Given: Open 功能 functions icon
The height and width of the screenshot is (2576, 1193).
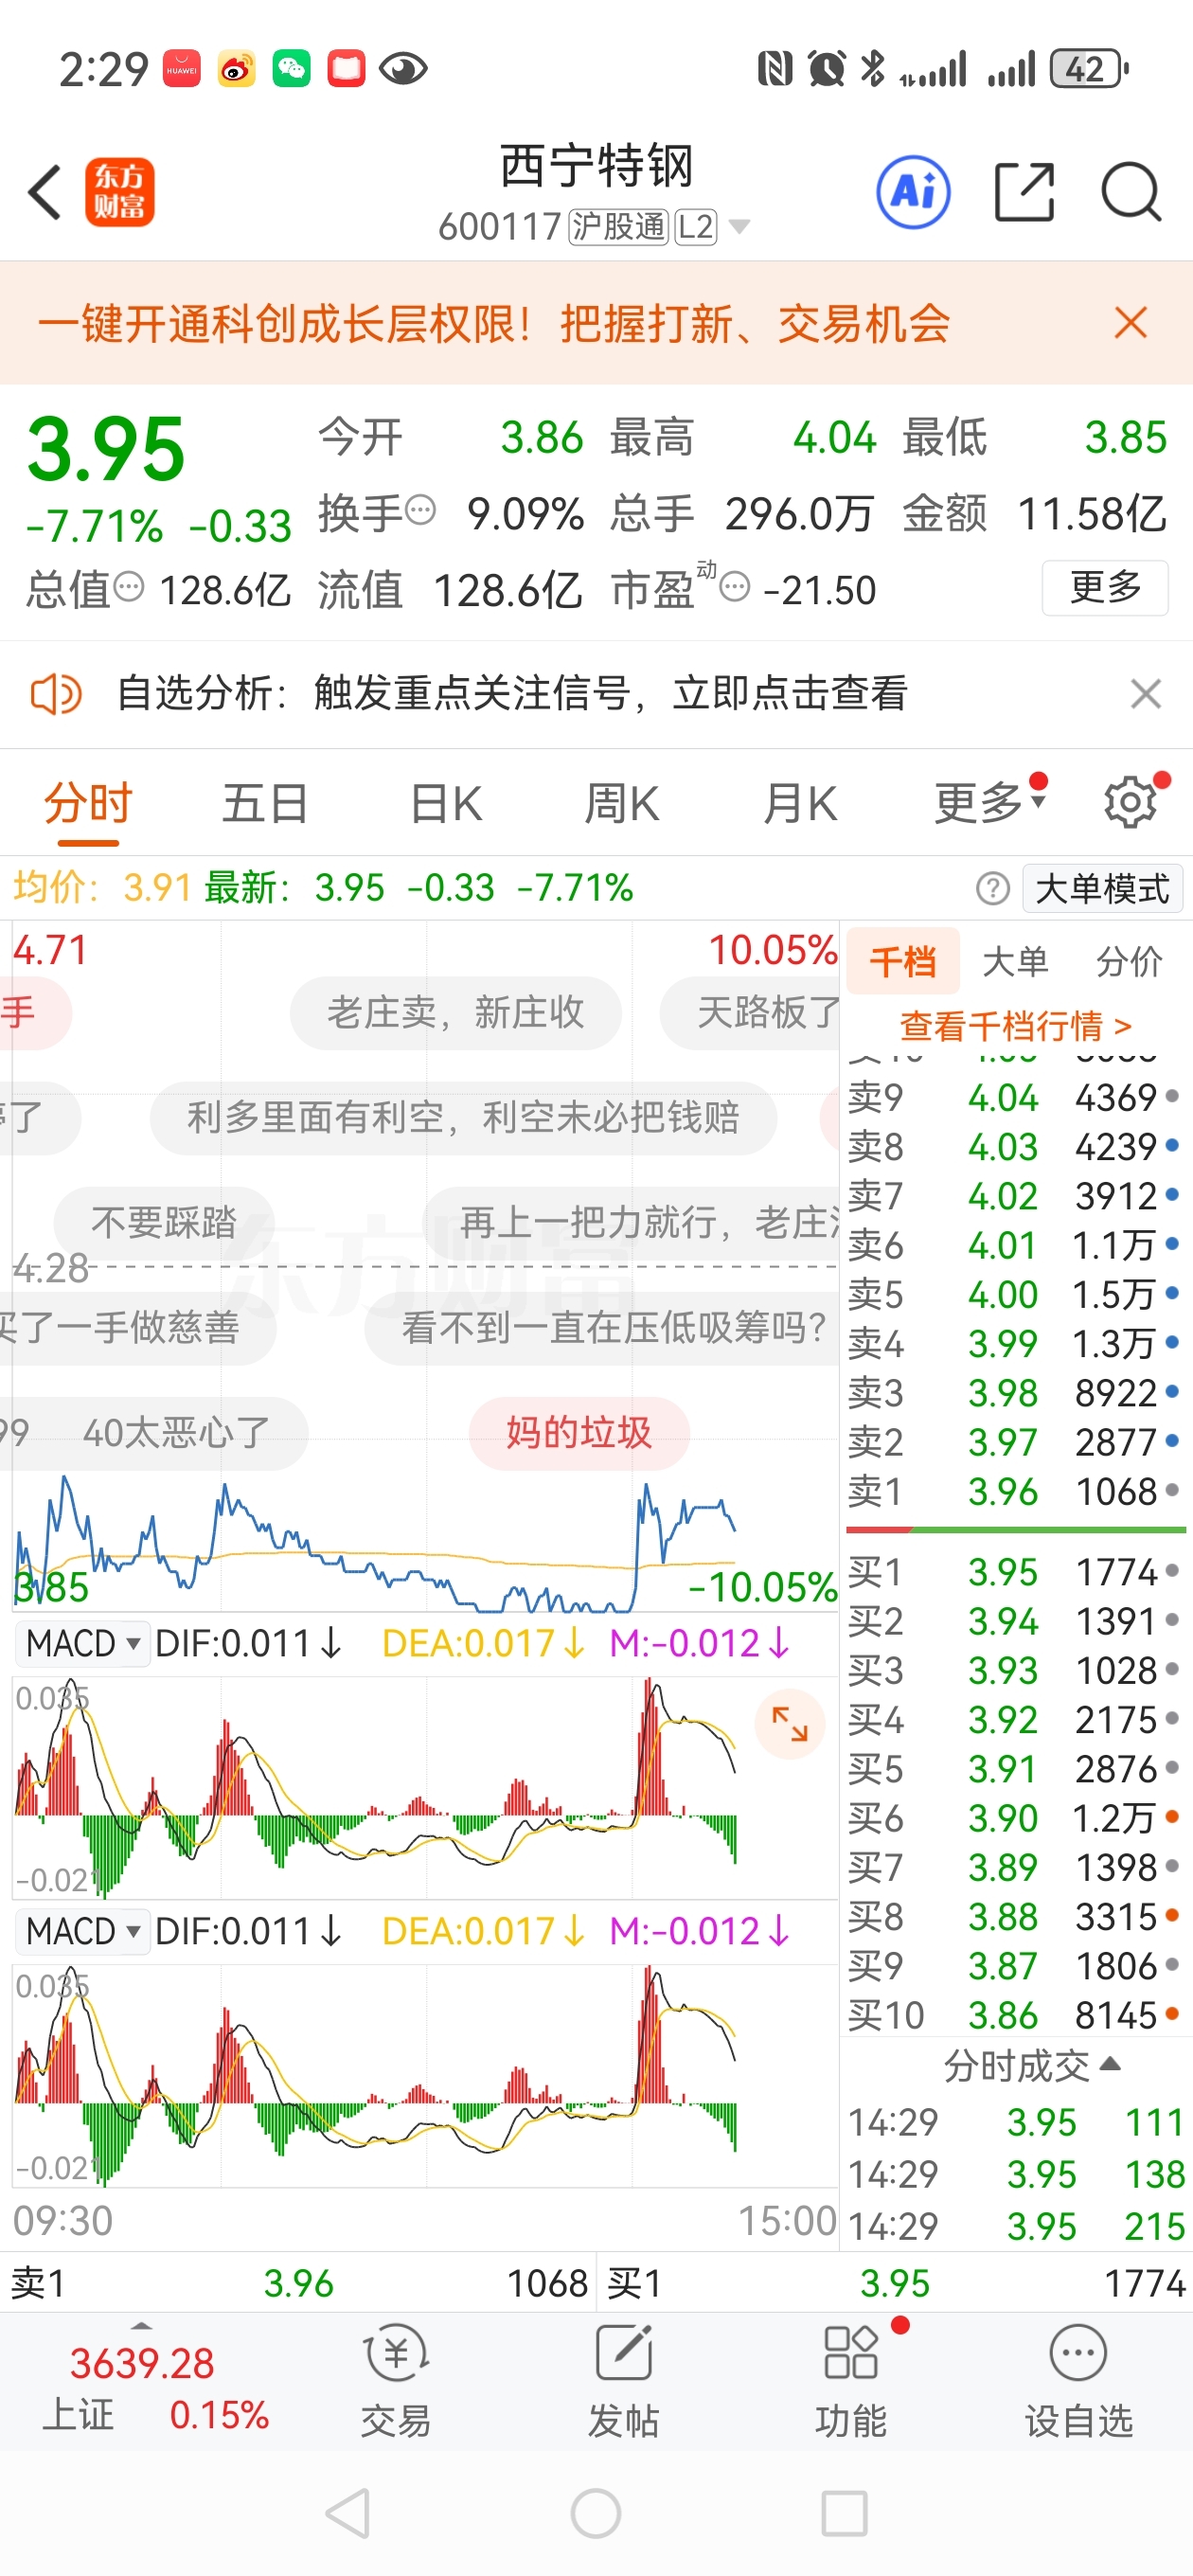Looking at the screenshot, I should [851, 2380].
